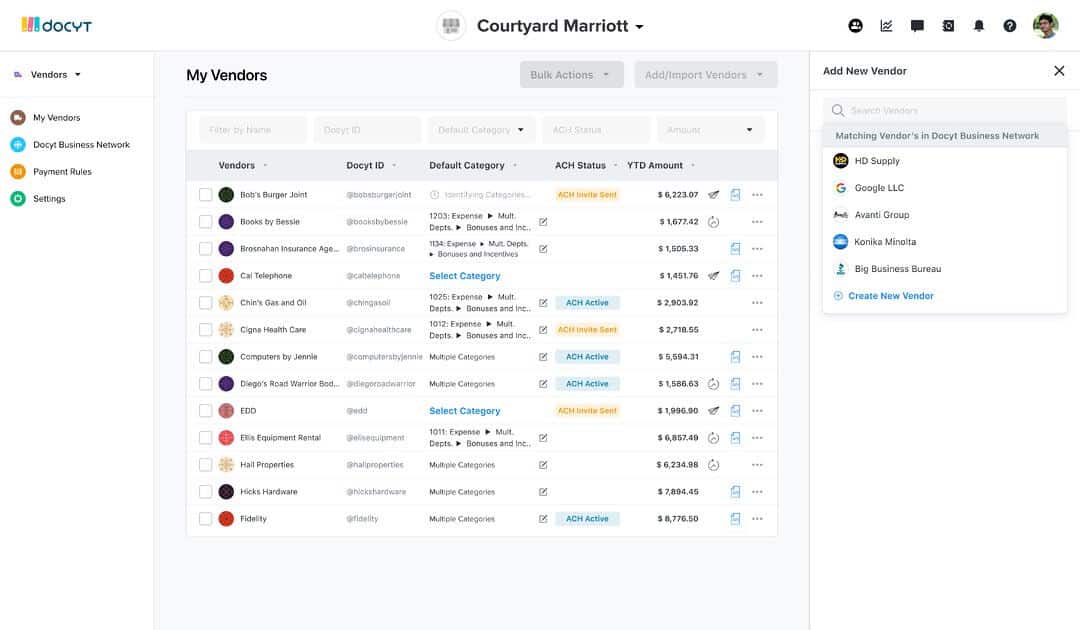Open more options for Hicks Hardware
The image size is (1080, 630).
click(x=758, y=492)
